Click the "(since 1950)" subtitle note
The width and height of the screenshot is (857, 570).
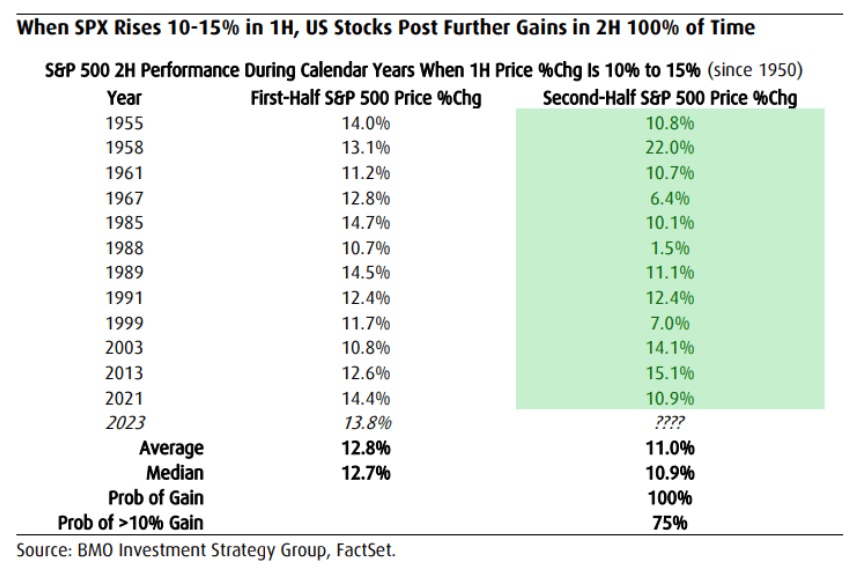[x=755, y=70]
